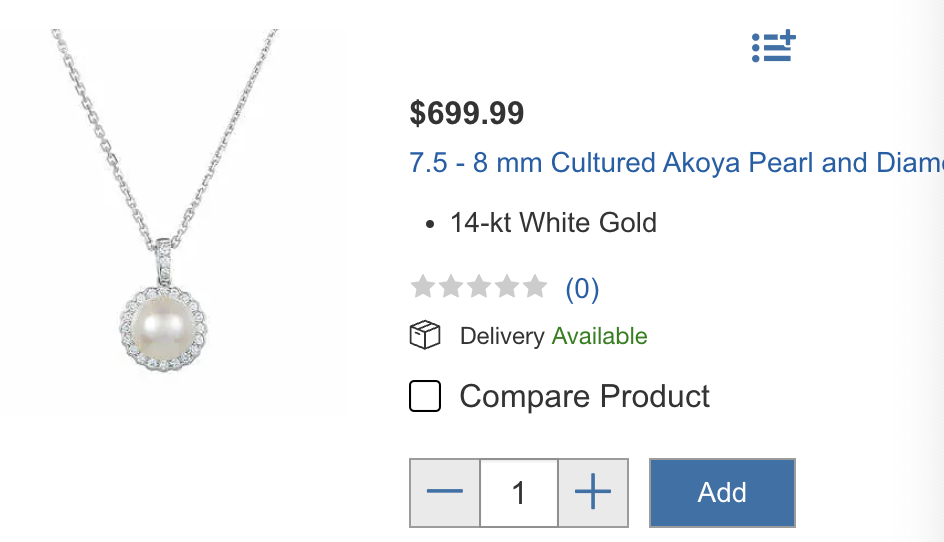Click the delivery box icon
This screenshot has height=542, width=944.
pos(425,336)
